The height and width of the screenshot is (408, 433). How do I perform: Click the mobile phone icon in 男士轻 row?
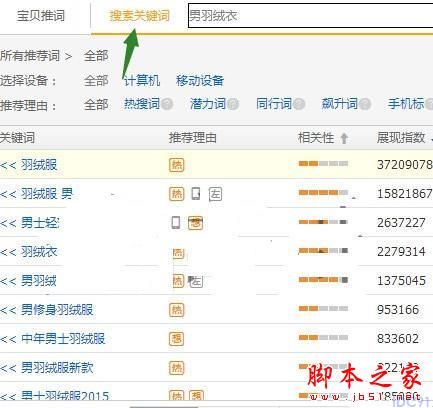click(176, 223)
